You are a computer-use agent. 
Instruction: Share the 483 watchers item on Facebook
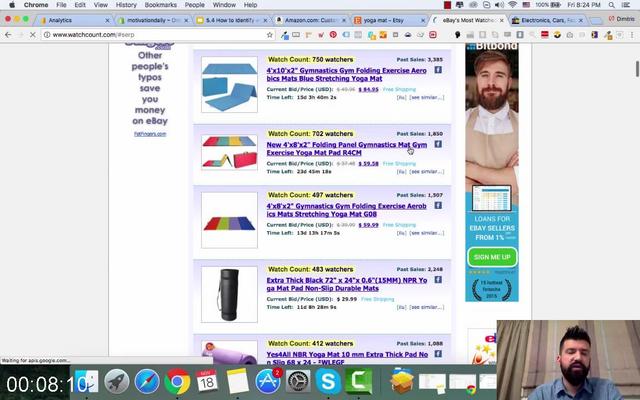(x=438, y=280)
